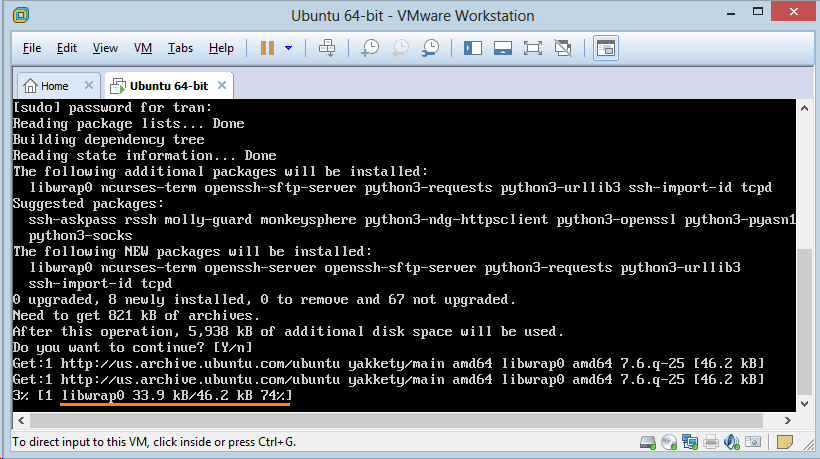
Task: Click the vertical scrollbar down arrow
Action: click(x=804, y=404)
